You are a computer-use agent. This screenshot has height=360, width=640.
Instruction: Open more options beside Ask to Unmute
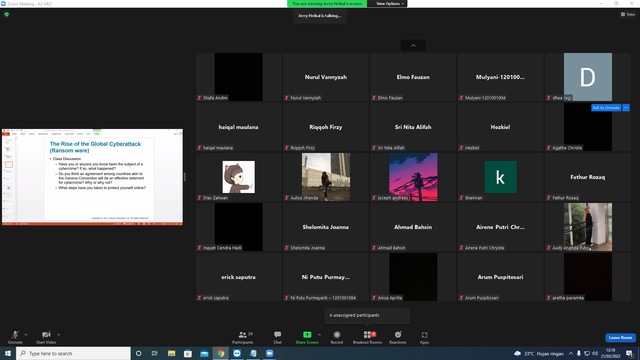pyautogui.click(x=626, y=108)
